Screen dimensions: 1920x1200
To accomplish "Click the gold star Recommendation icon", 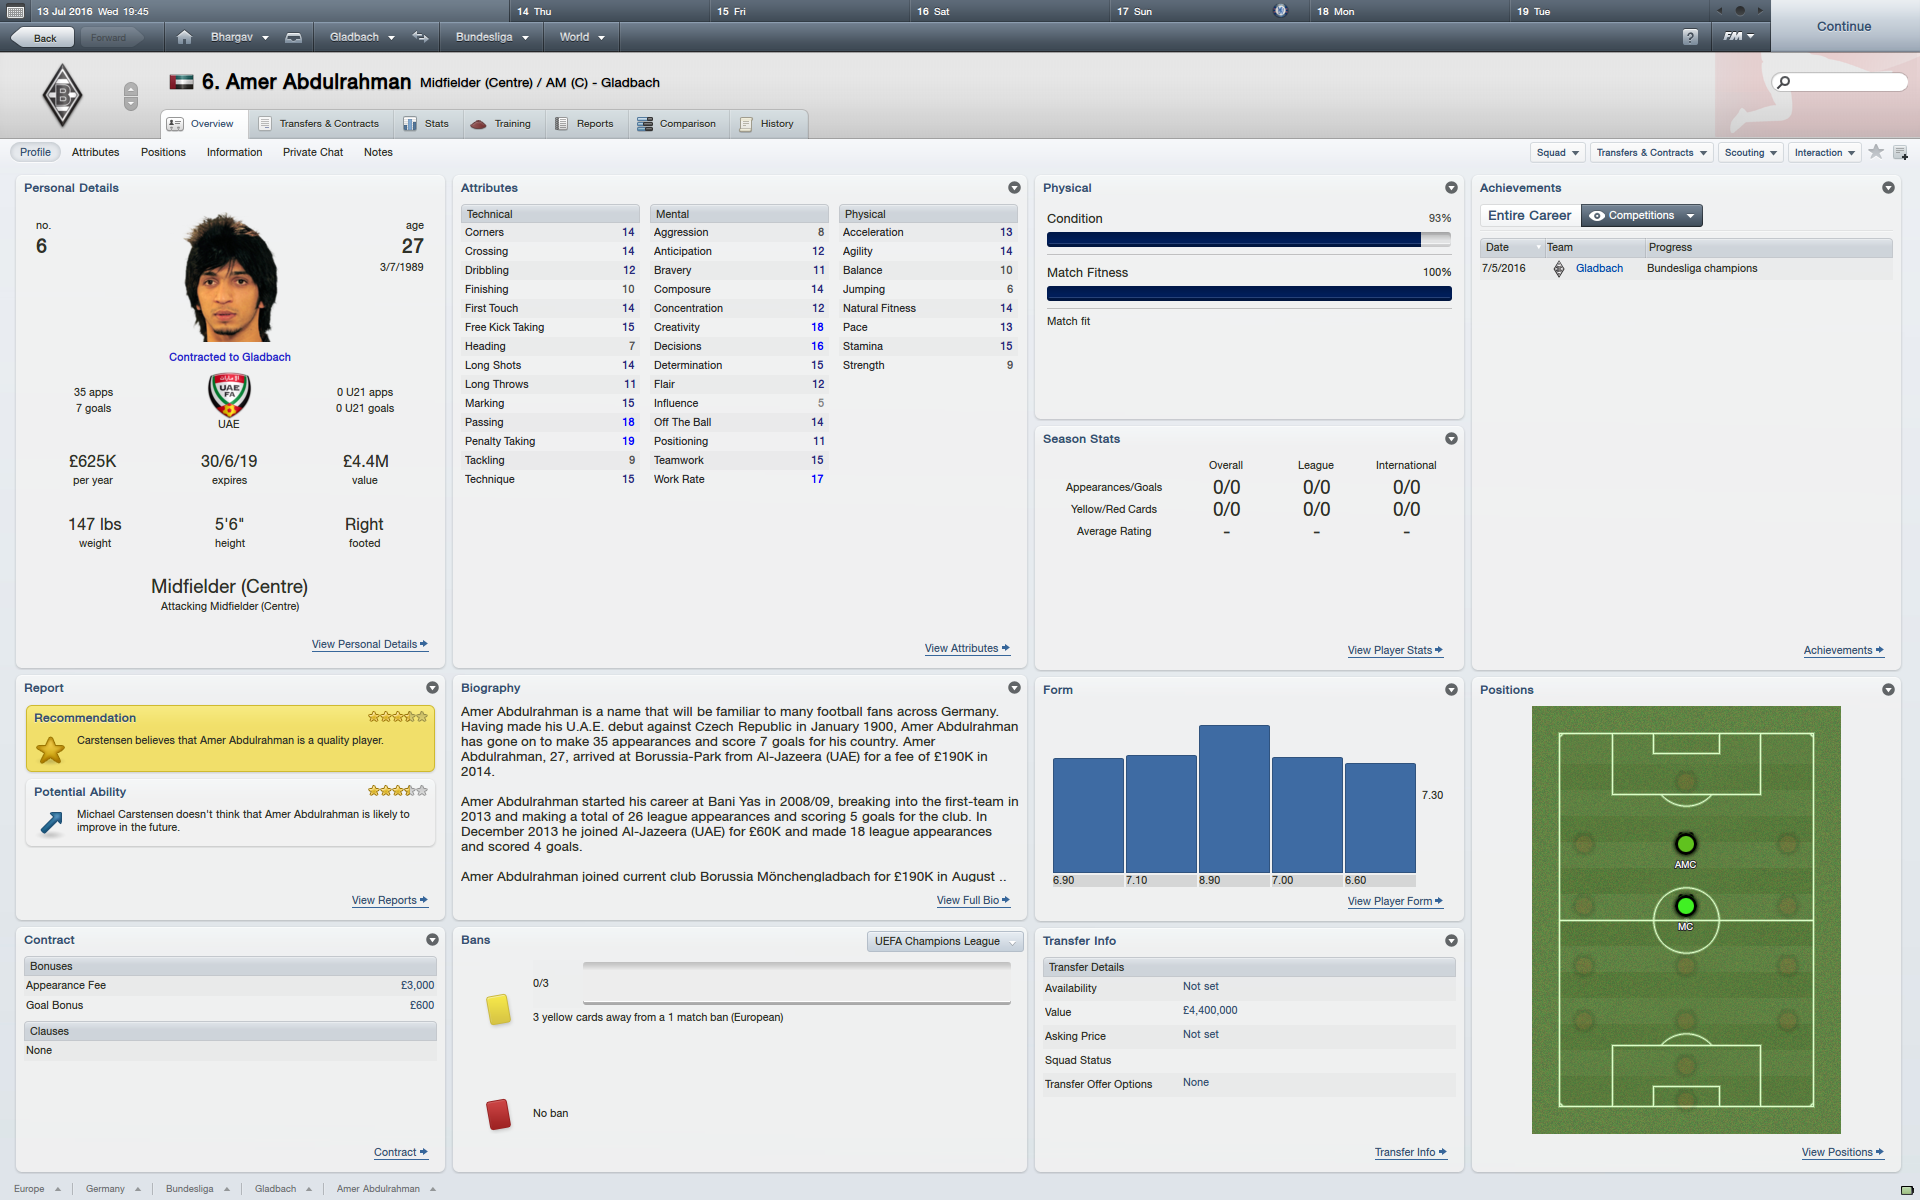I will tap(50, 750).
